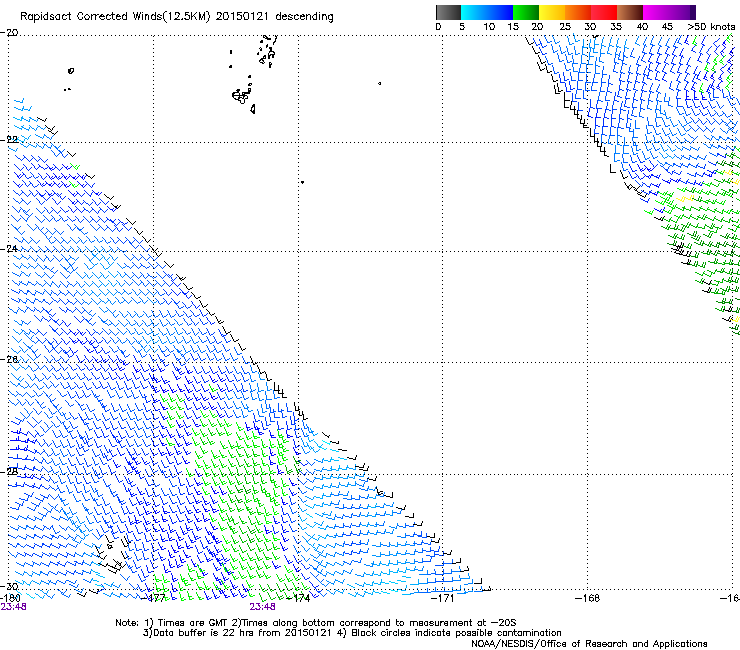The width and height of the screenshot is (740, 650).
Task: Click the '45' tick label on the knots legend
Action: (x=667, y=27)
